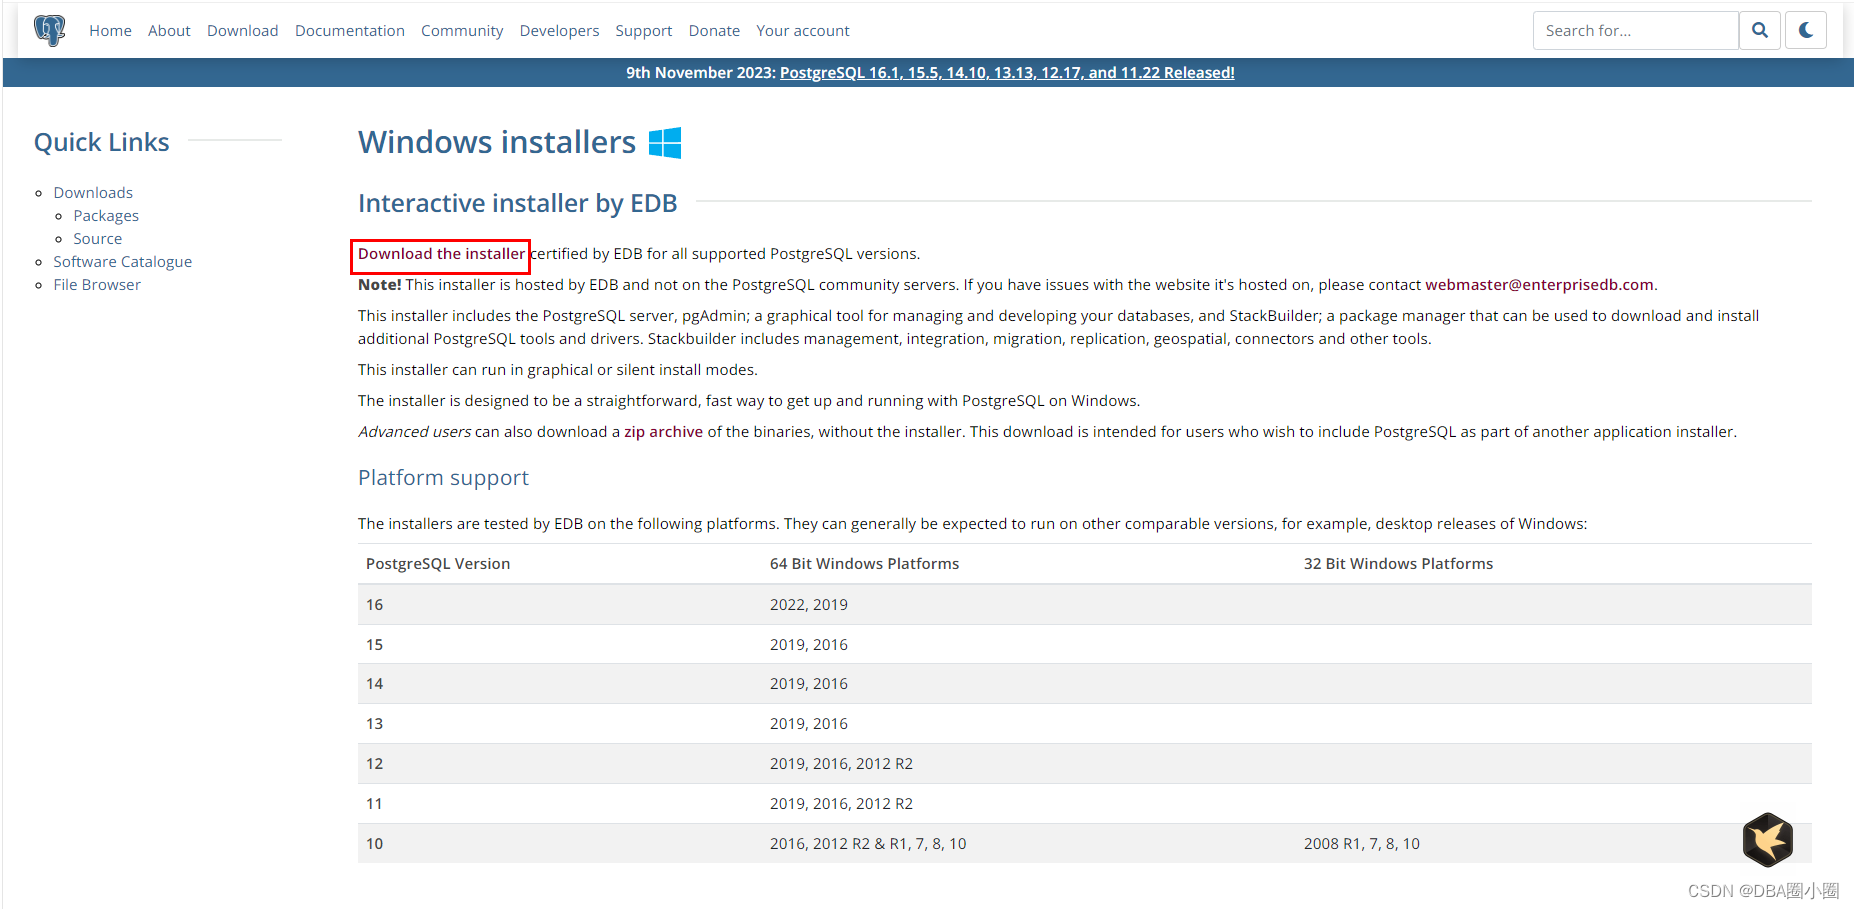Focus the Search for... input field

pos(1636,30)
